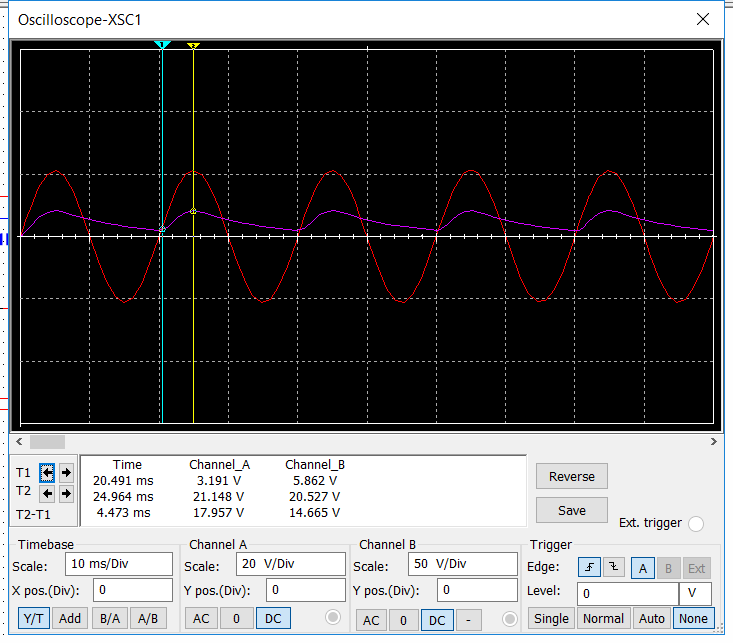Click the Channel B minus invert button
Image resolution: width=733 pixels, height=643 pixels.
point(468,619)
